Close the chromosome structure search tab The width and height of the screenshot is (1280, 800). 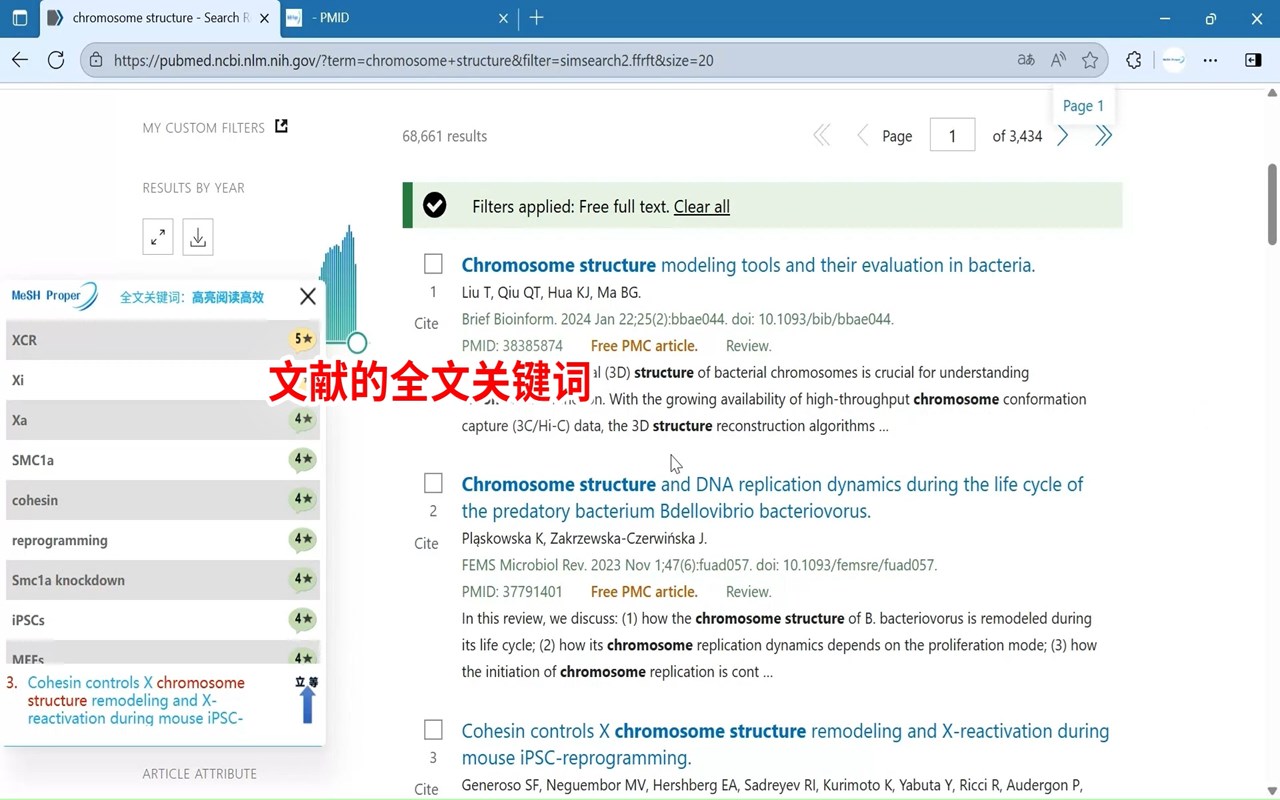264,18
